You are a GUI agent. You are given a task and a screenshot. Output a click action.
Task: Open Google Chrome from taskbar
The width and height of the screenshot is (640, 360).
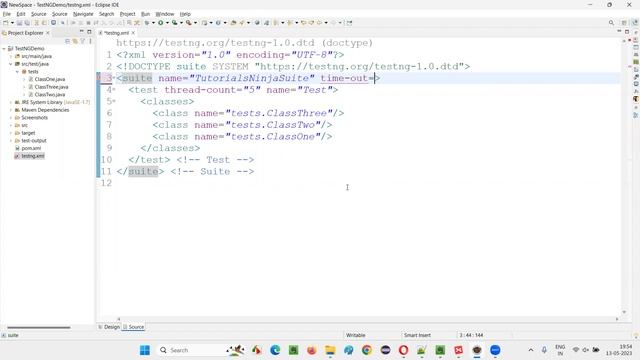pyautogui.click(x=367, y=350)
